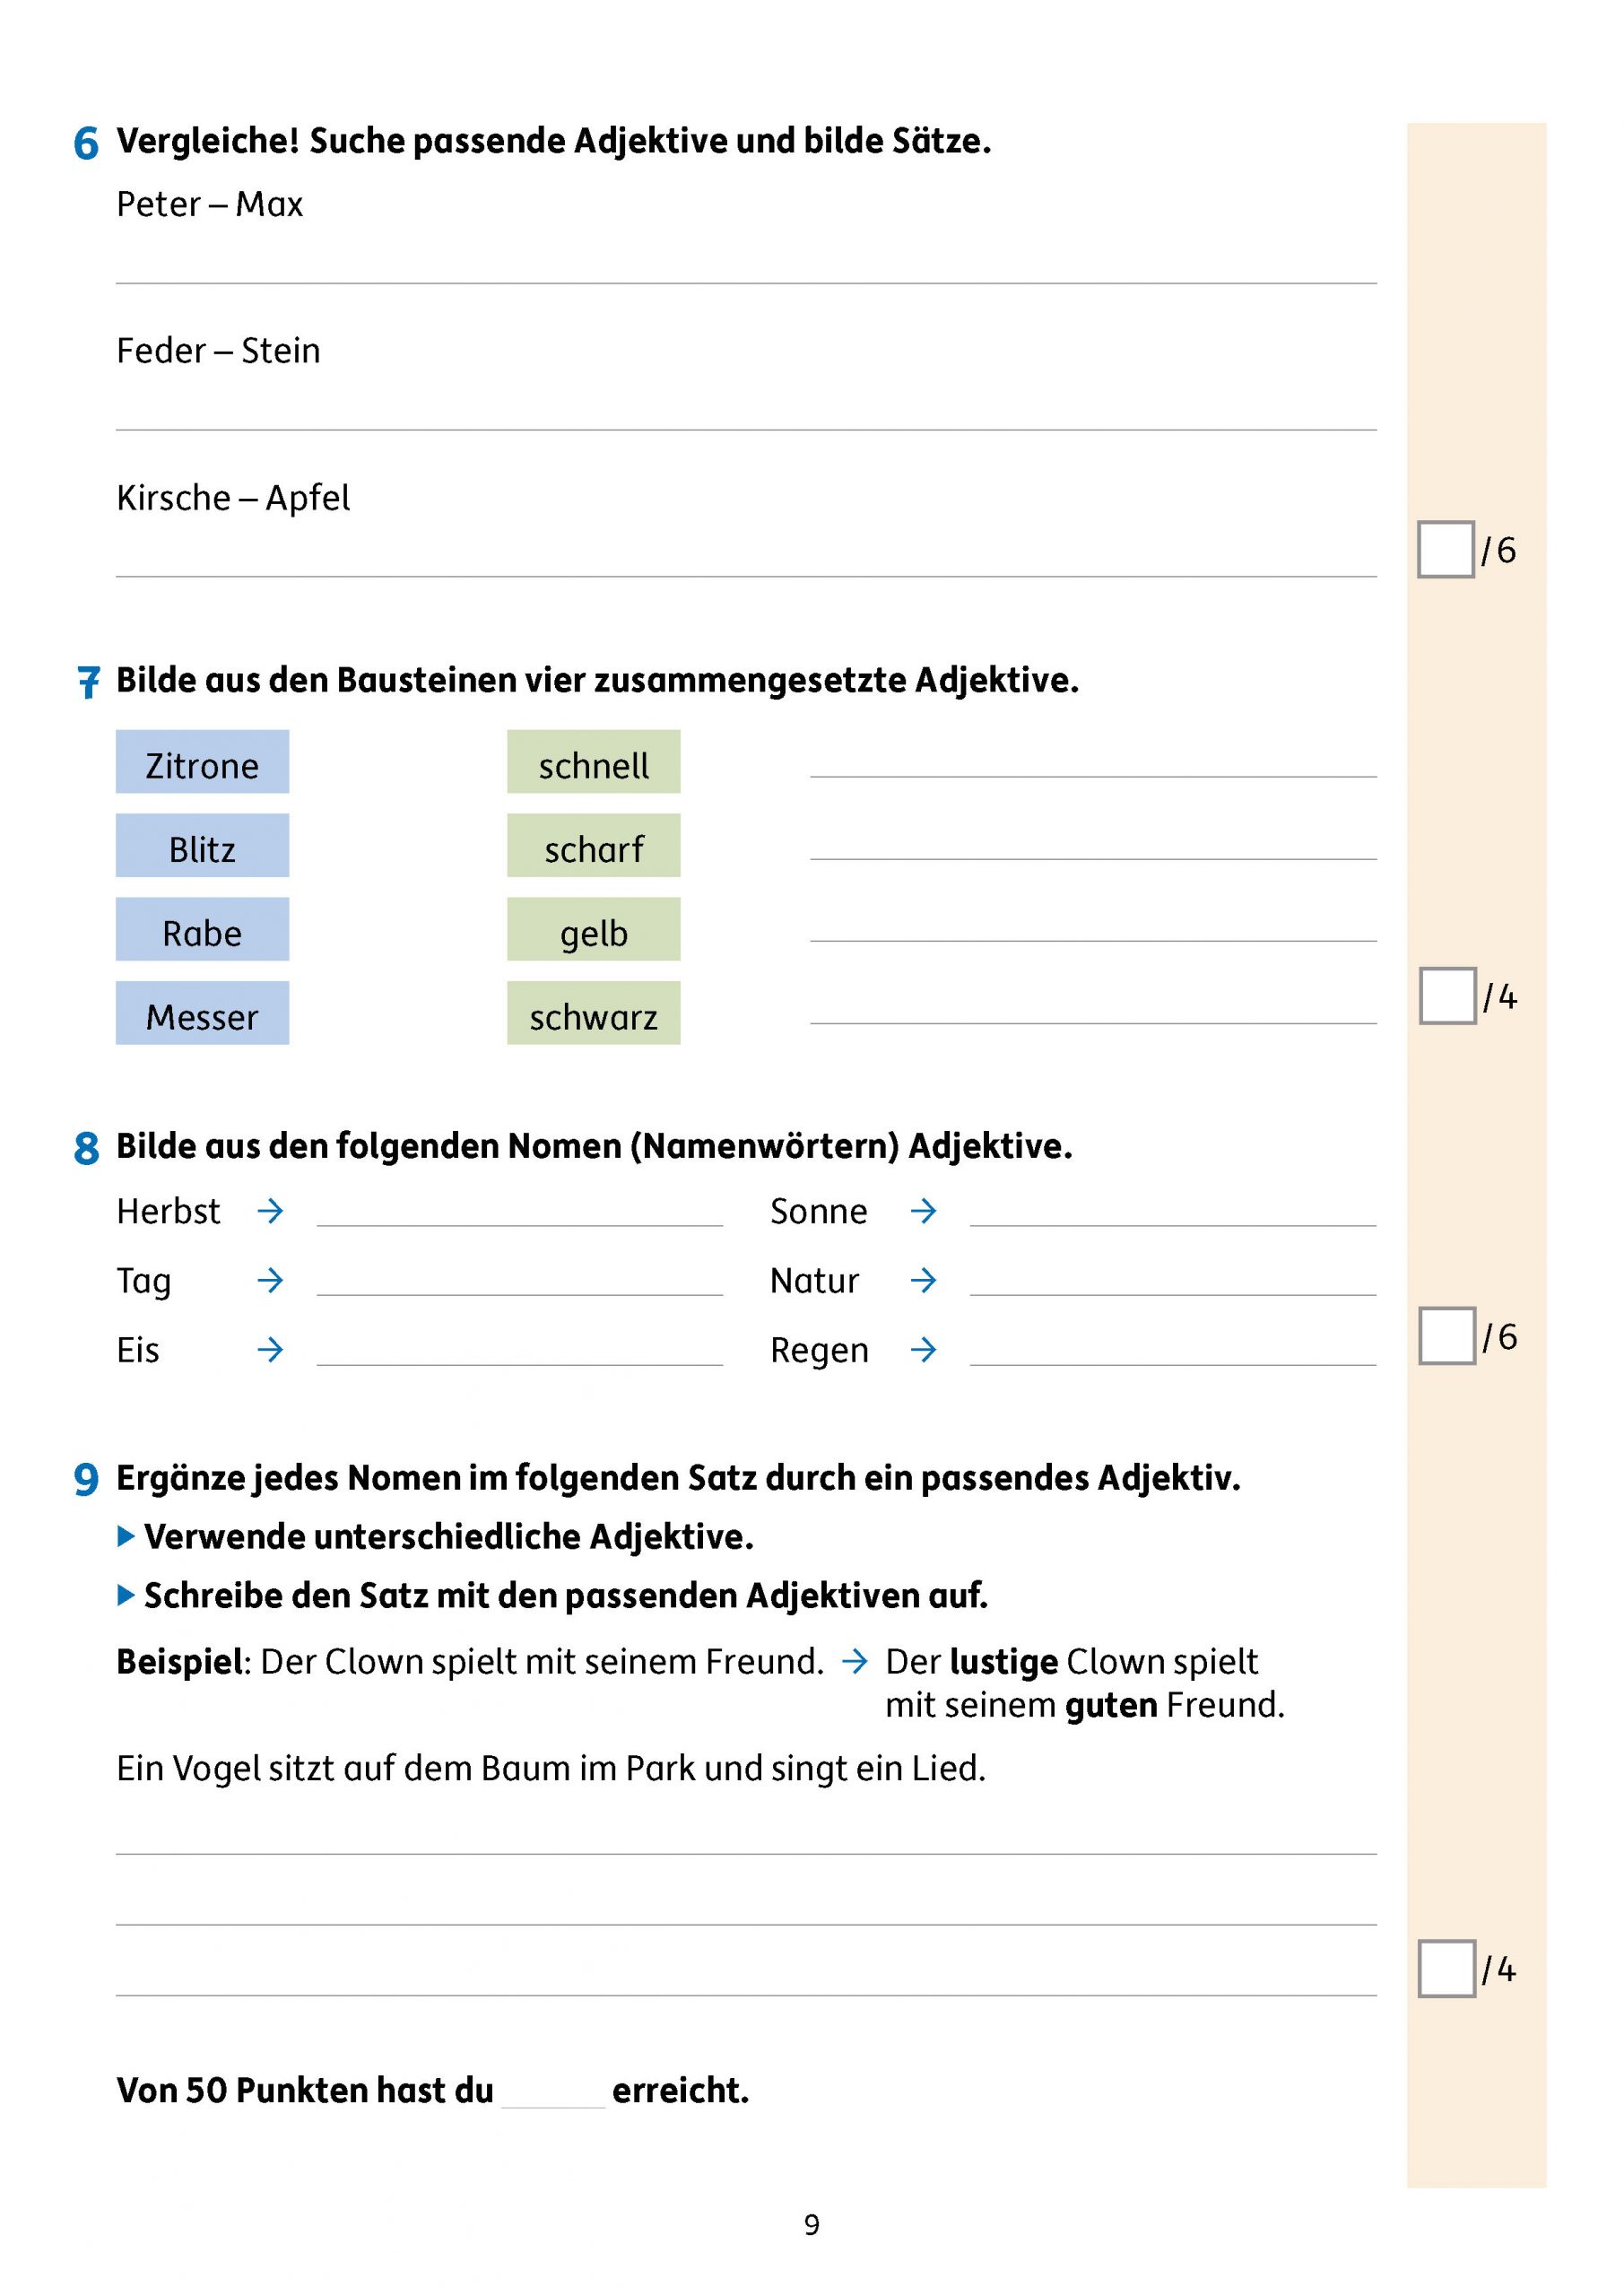Click the answer line under Peter – Max
Image resolution: width=1624 pixels, height=2296 pixels.
click(x=745, y=270)
